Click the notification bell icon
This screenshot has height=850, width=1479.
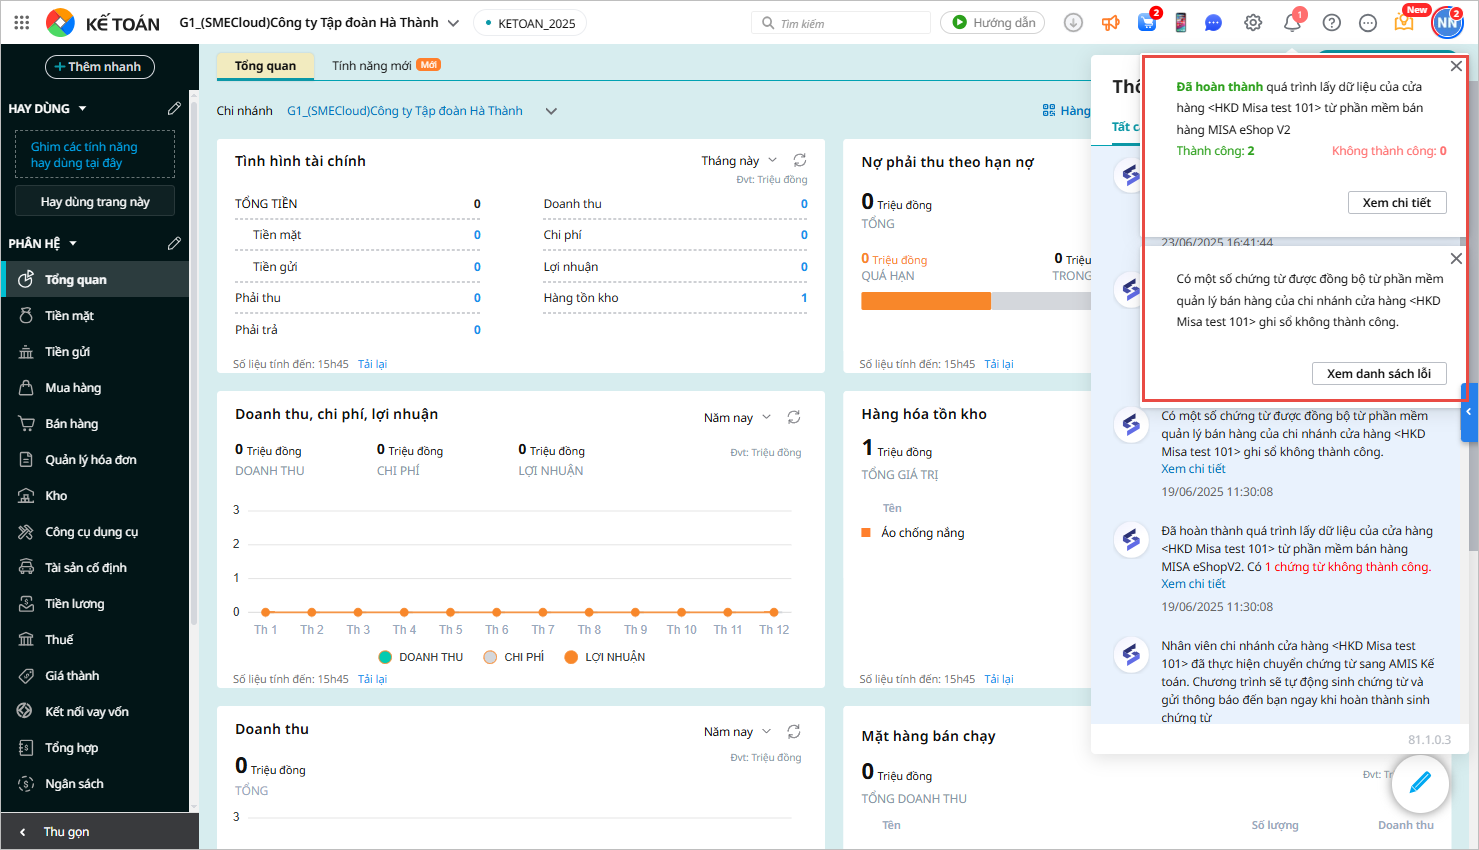[x=1292, y=23]
